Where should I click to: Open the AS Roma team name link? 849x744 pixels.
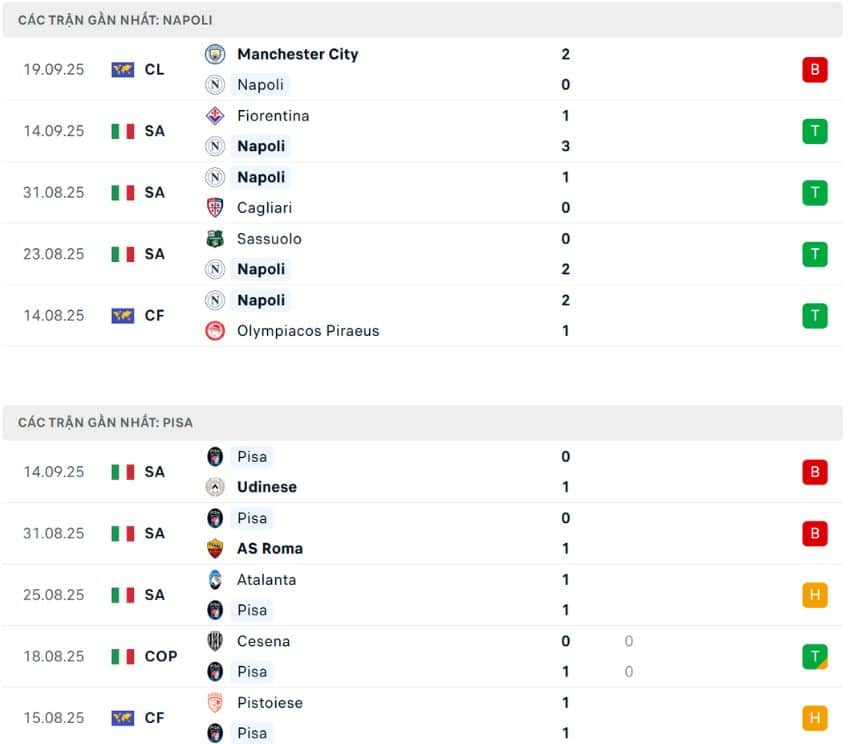tap(269, 548)
